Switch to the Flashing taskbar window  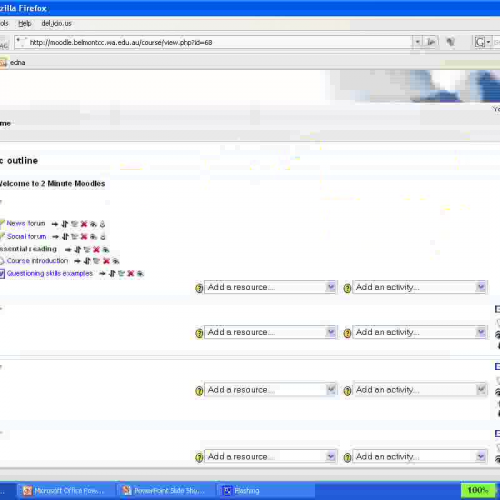[x=266, y=491]
